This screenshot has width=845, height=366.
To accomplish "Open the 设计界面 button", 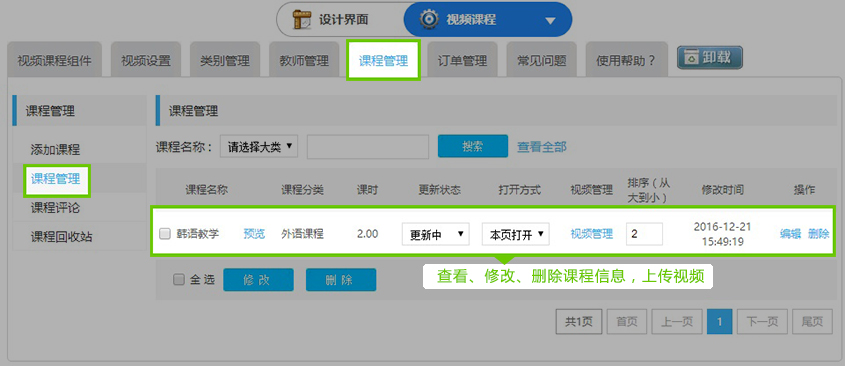I will (340, 20).
